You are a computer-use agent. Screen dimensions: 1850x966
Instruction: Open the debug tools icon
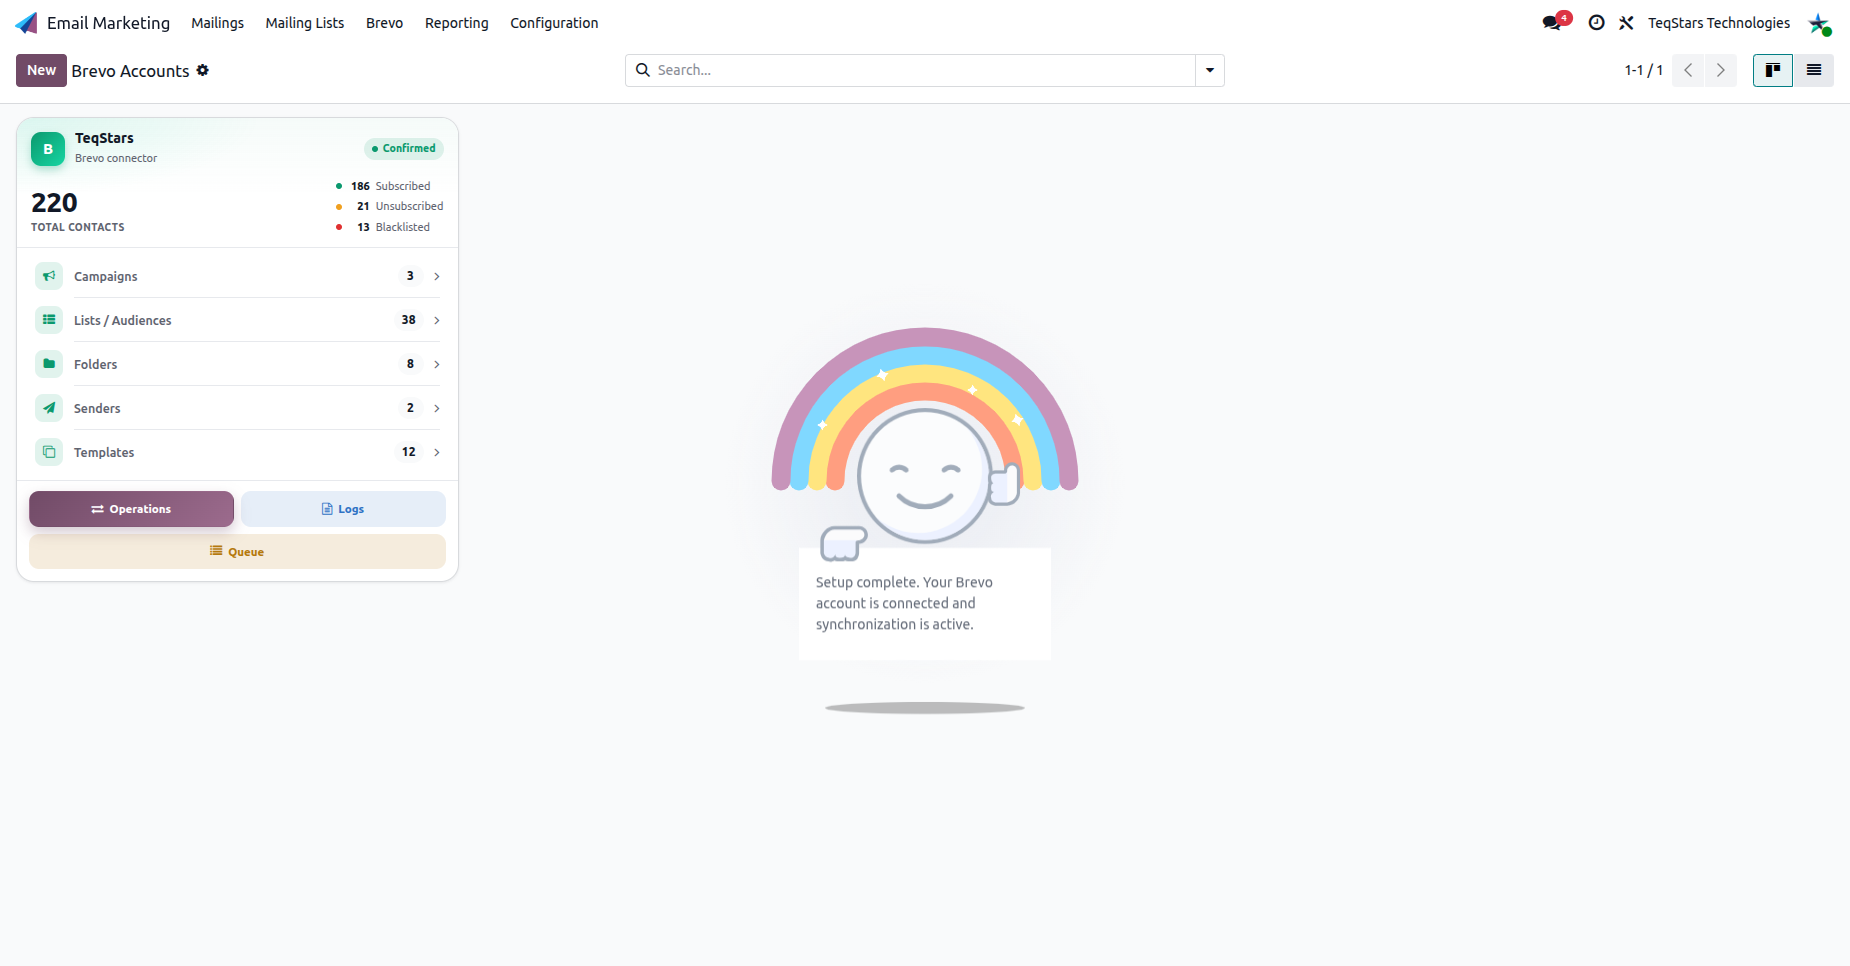(1626, 23)
